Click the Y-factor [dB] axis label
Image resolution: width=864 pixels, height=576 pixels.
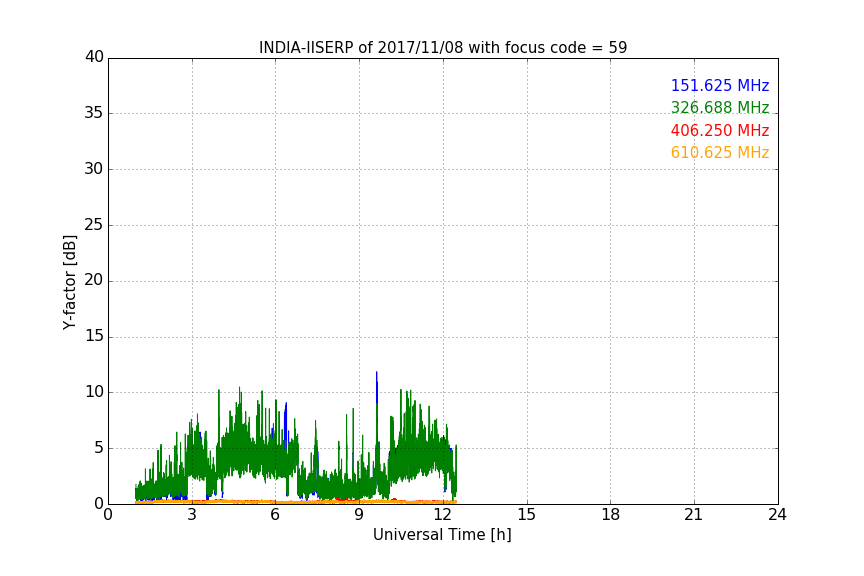tap(69, 282)
